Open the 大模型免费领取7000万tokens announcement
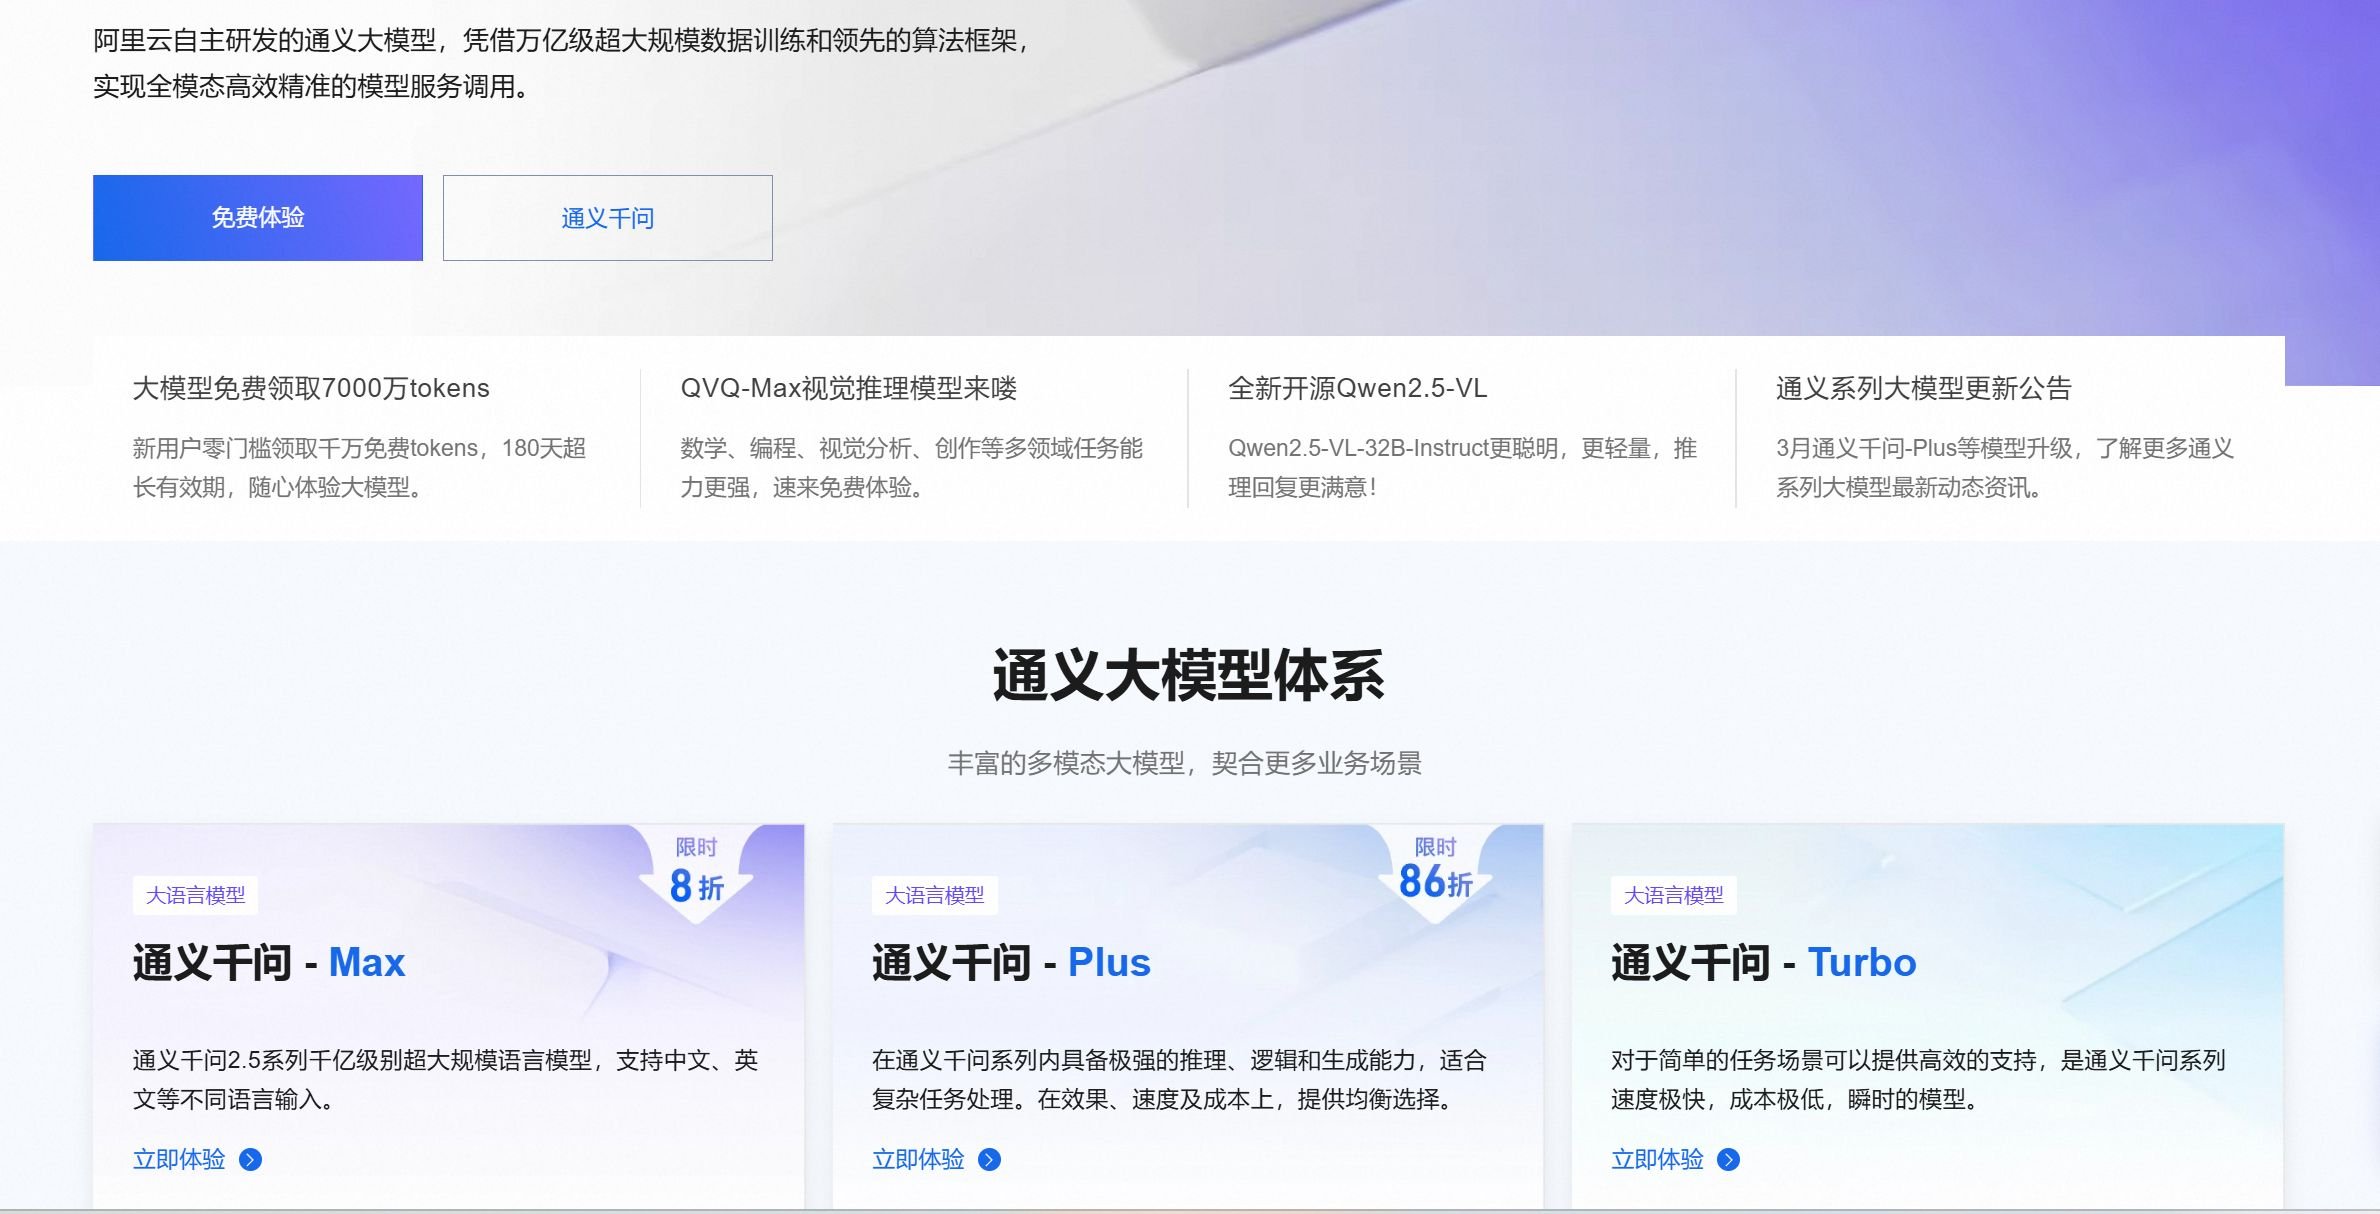Screen dimensions: 2380x1214 pos(311,389)
